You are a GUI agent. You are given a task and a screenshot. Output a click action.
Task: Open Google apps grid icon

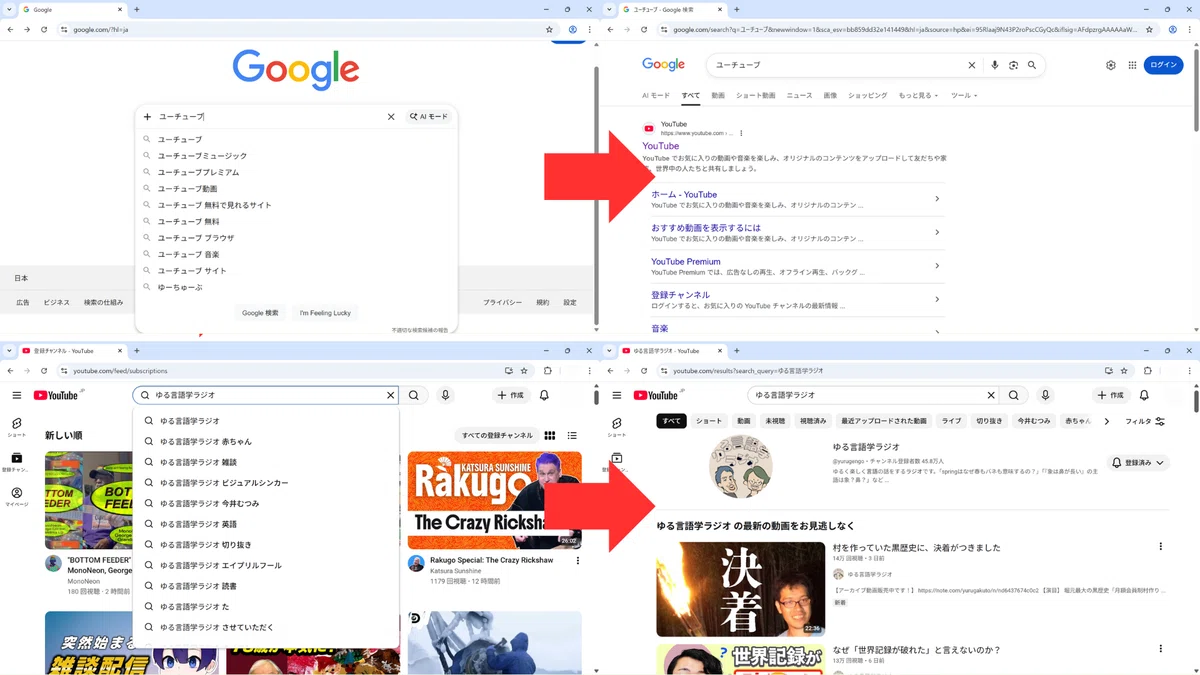coord(1132,65)
